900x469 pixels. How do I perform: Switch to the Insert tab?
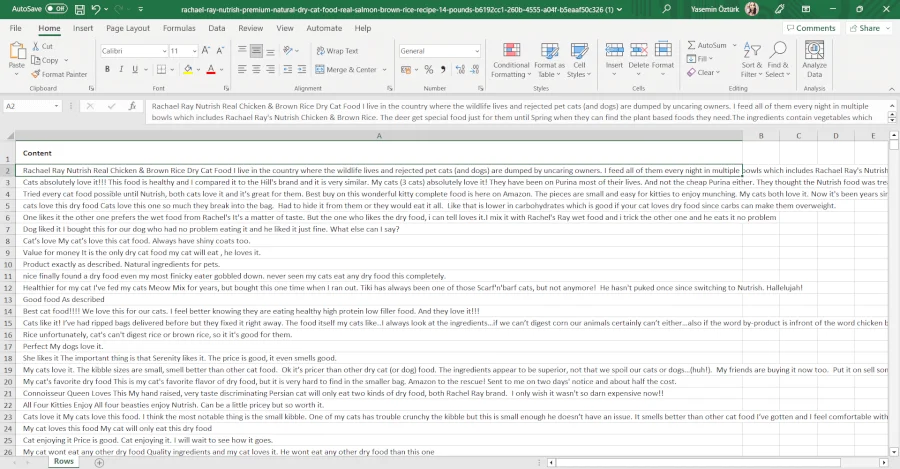tap(83, 28)
